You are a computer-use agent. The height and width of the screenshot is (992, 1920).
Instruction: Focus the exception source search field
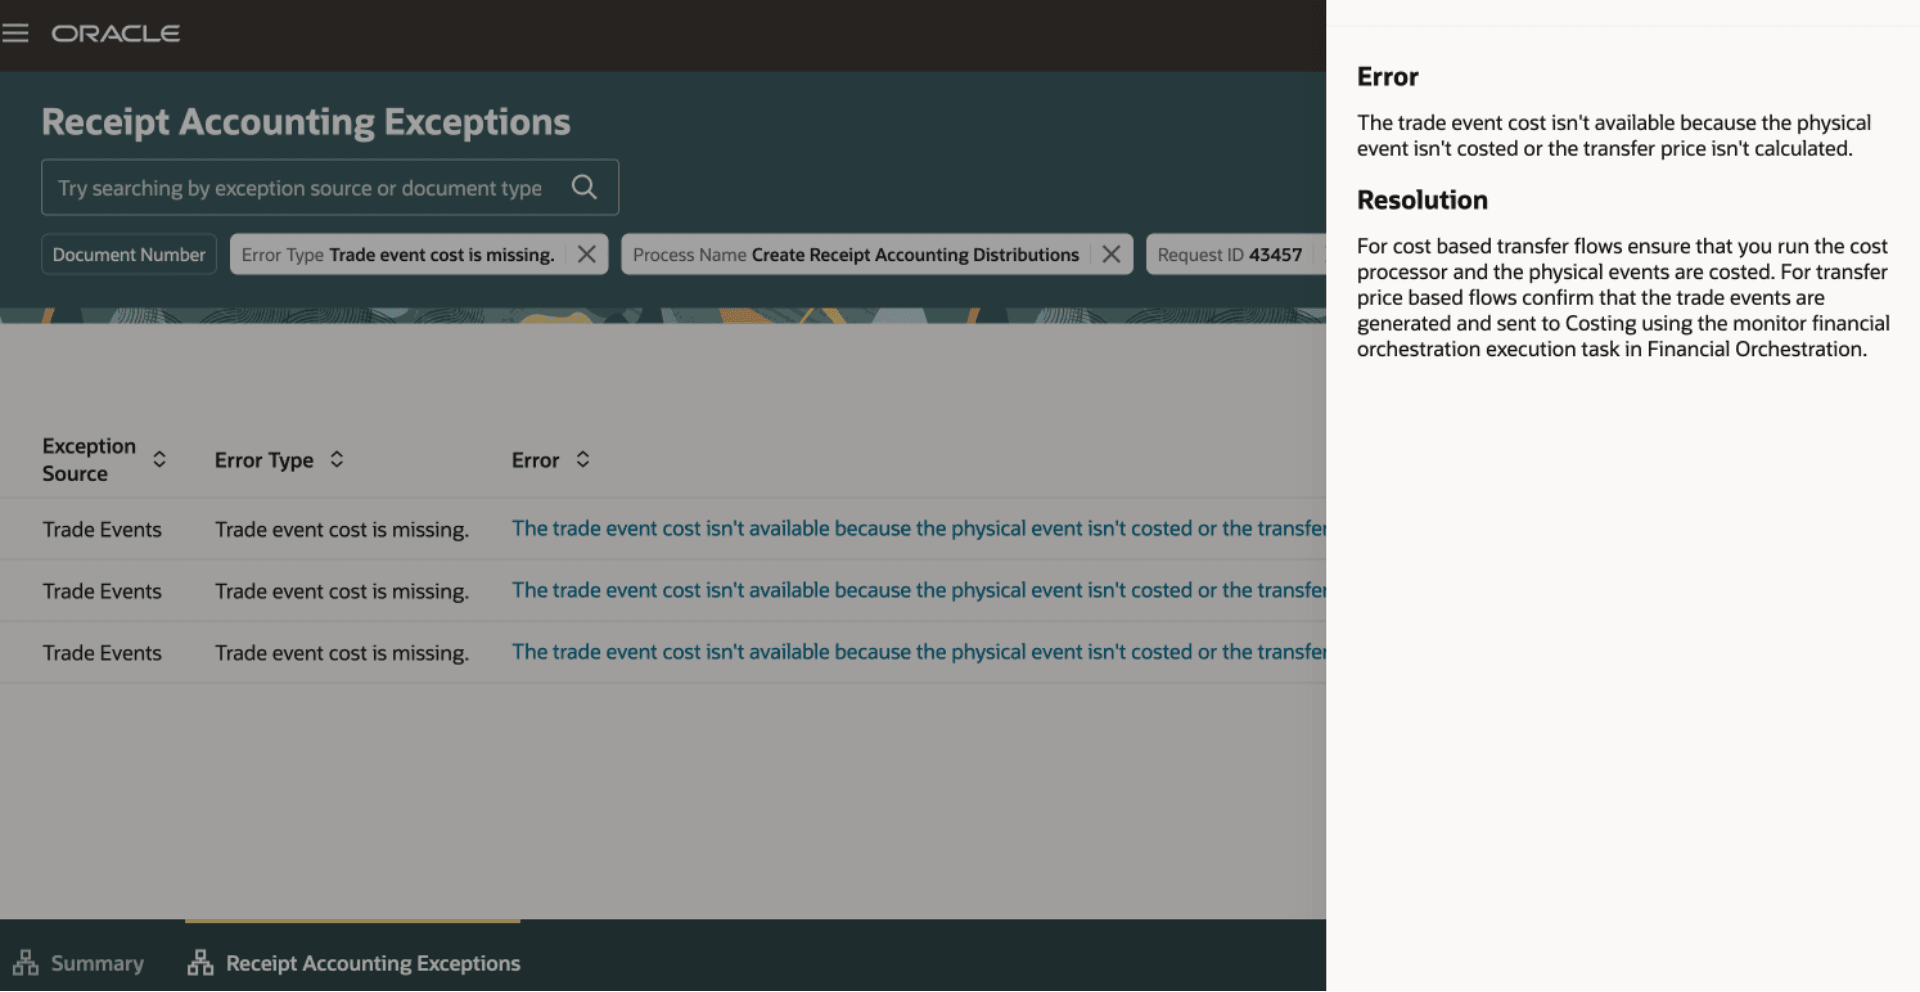(330, 187)
